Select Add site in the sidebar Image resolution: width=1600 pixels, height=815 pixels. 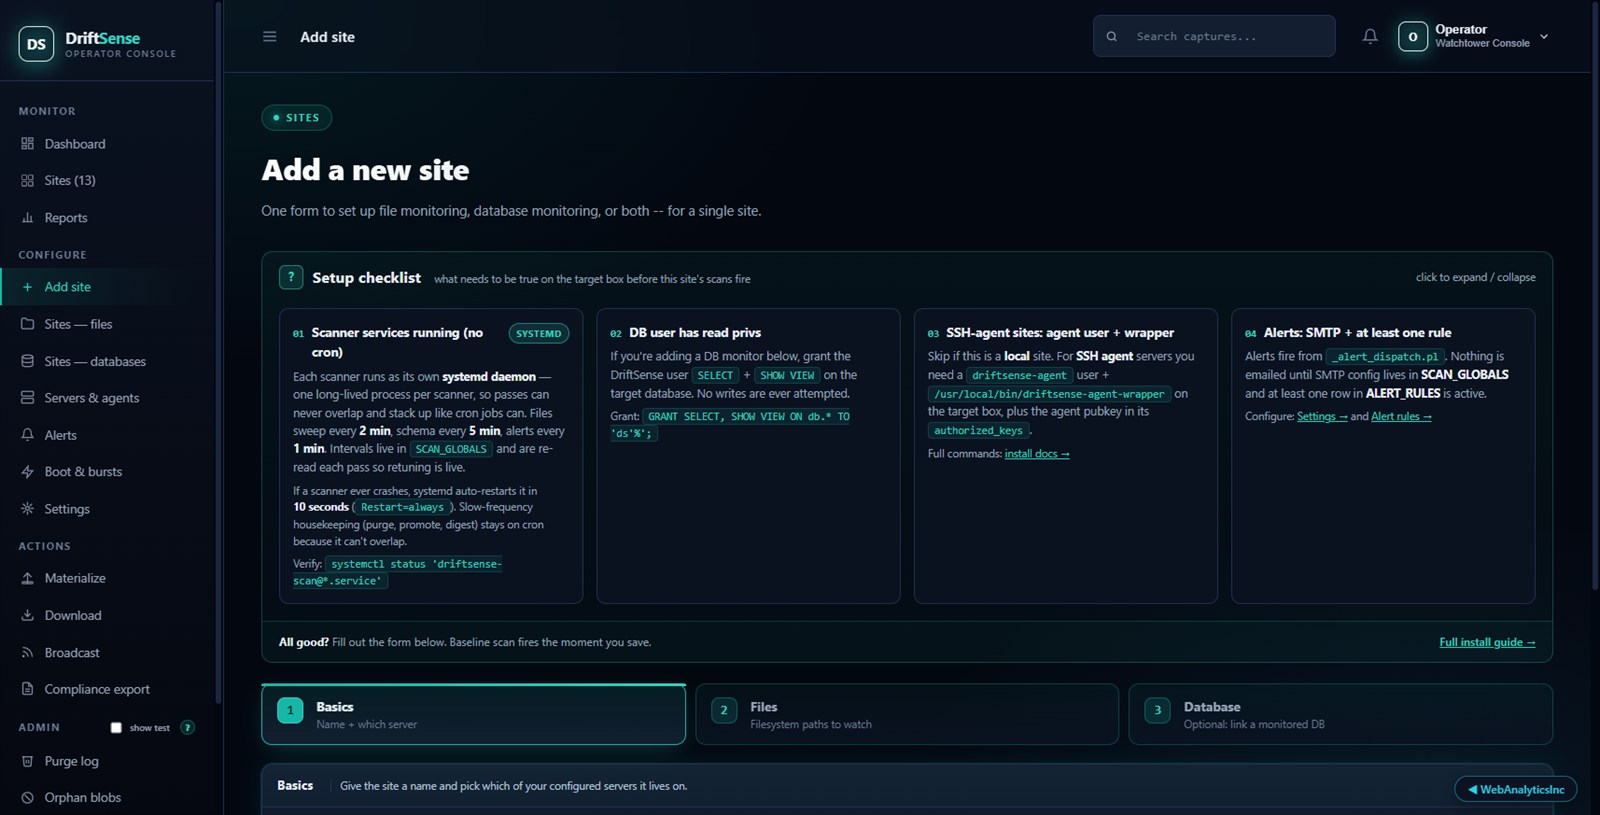click(107, 287)
